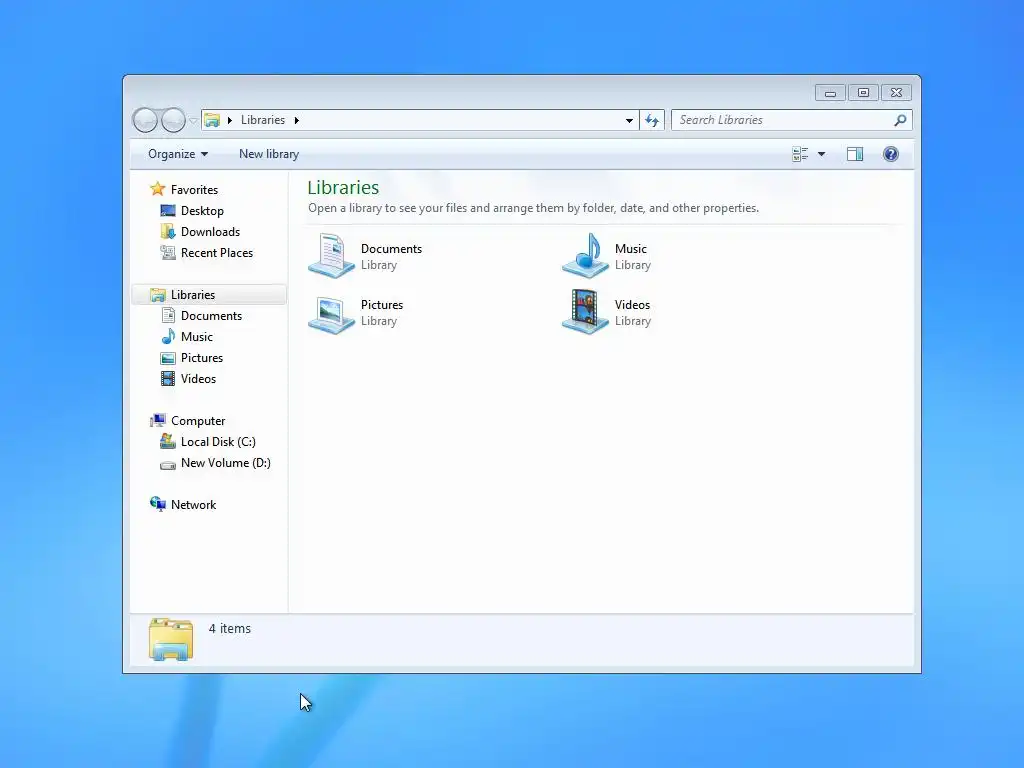The height and width of the screenshot is (768, 1024).
Task: Open the Music library note icon
Action: pos(584,256)
